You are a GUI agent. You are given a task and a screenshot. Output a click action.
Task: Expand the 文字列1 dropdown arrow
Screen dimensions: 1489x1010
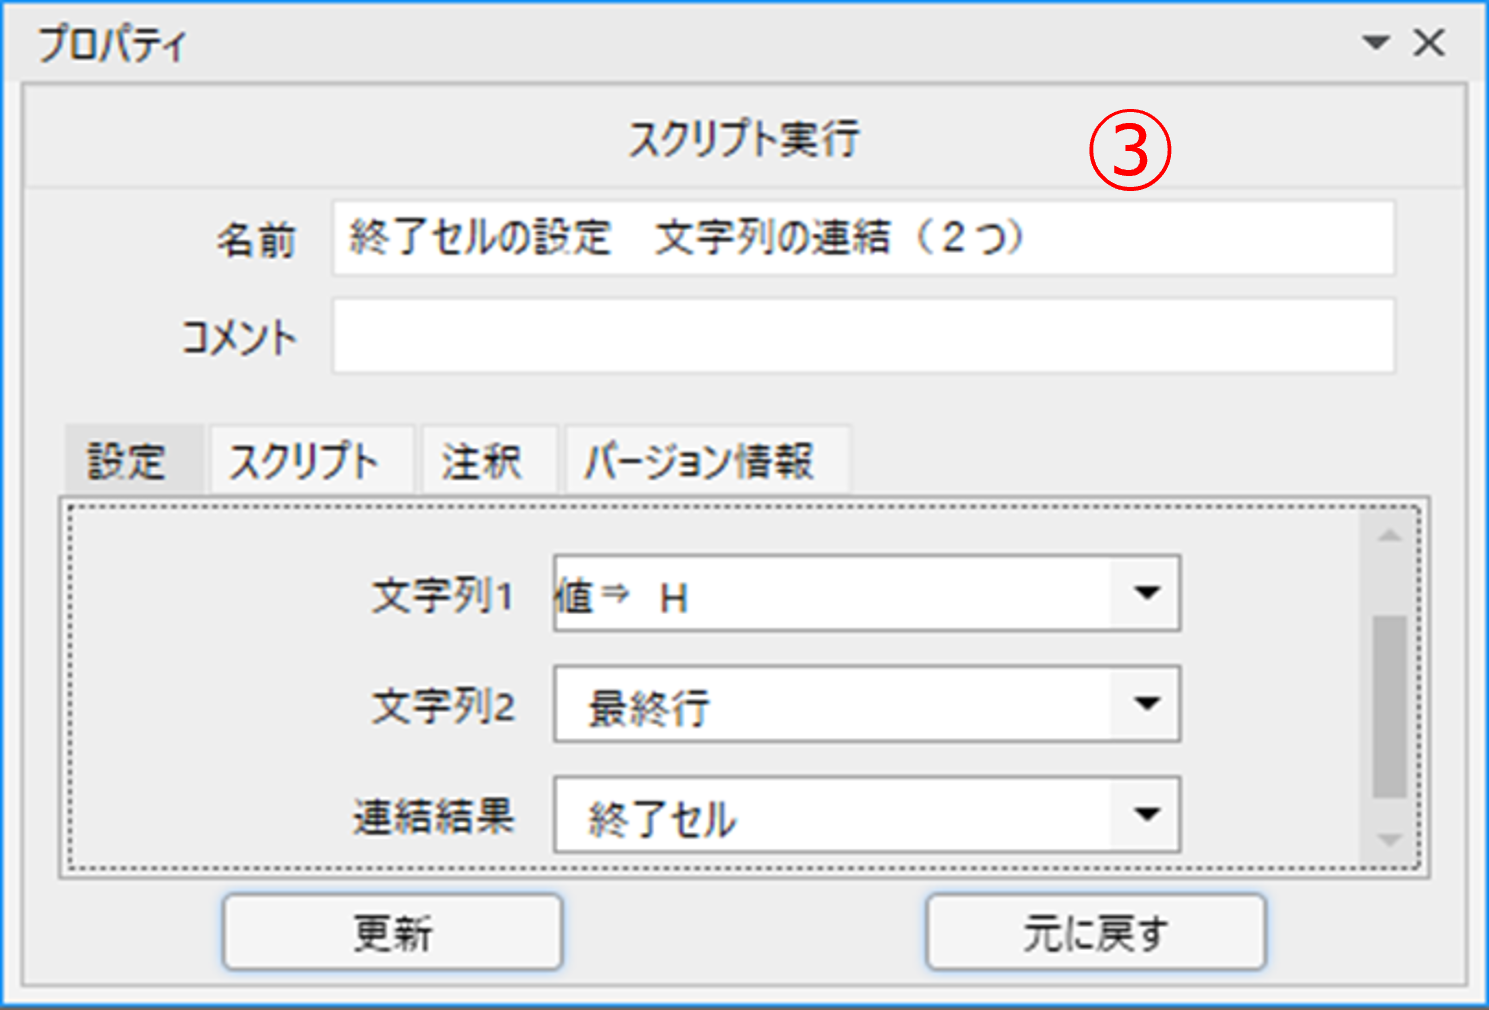coord(1147,593)
